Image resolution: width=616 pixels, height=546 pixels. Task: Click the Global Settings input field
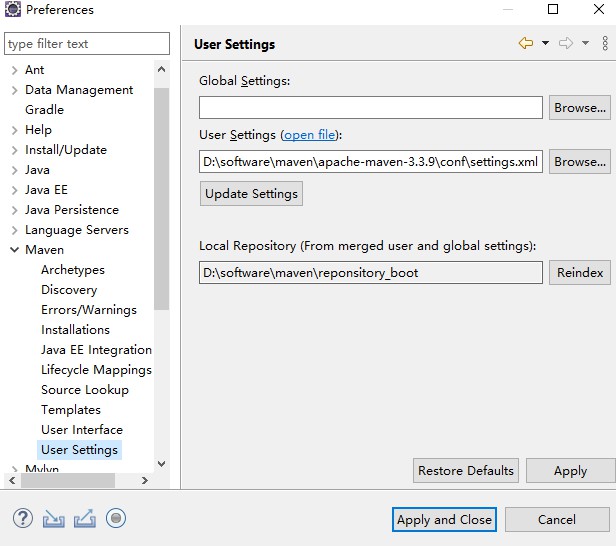pyautogui.click(x=371, y=108)
